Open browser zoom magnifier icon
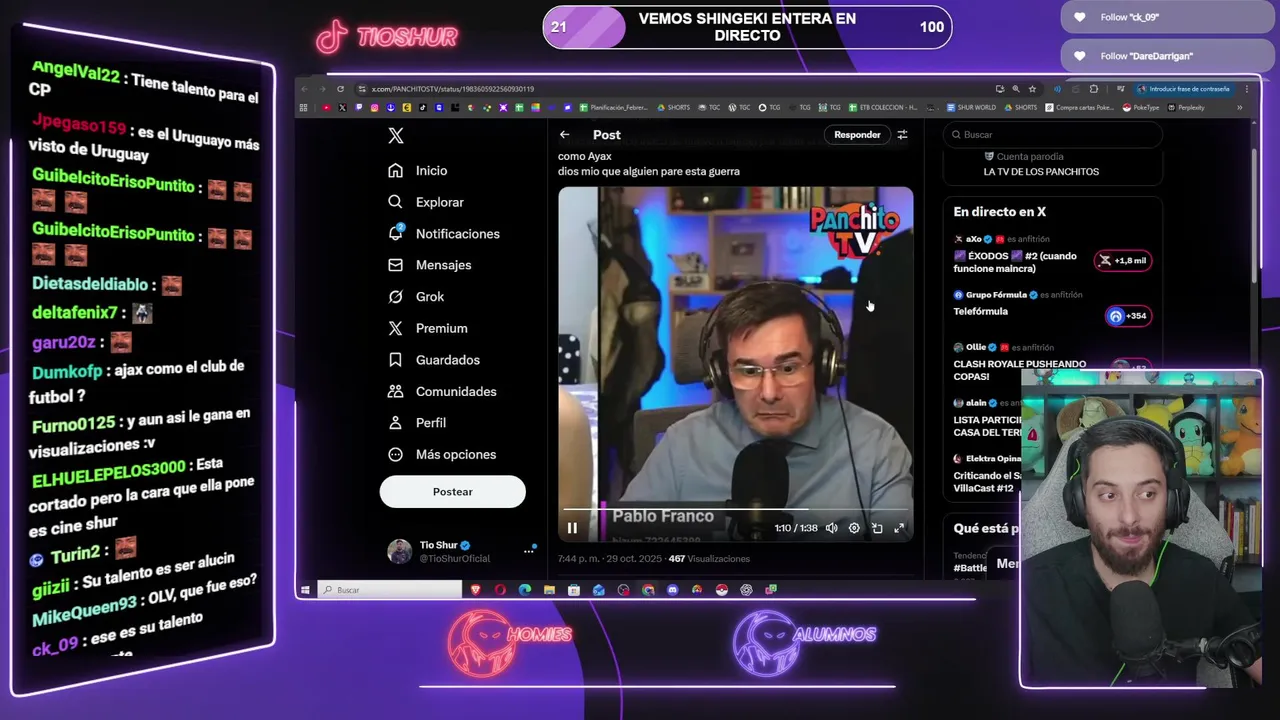The width and height of the screenshot is (1280, 720). [x=1016, y=89]
